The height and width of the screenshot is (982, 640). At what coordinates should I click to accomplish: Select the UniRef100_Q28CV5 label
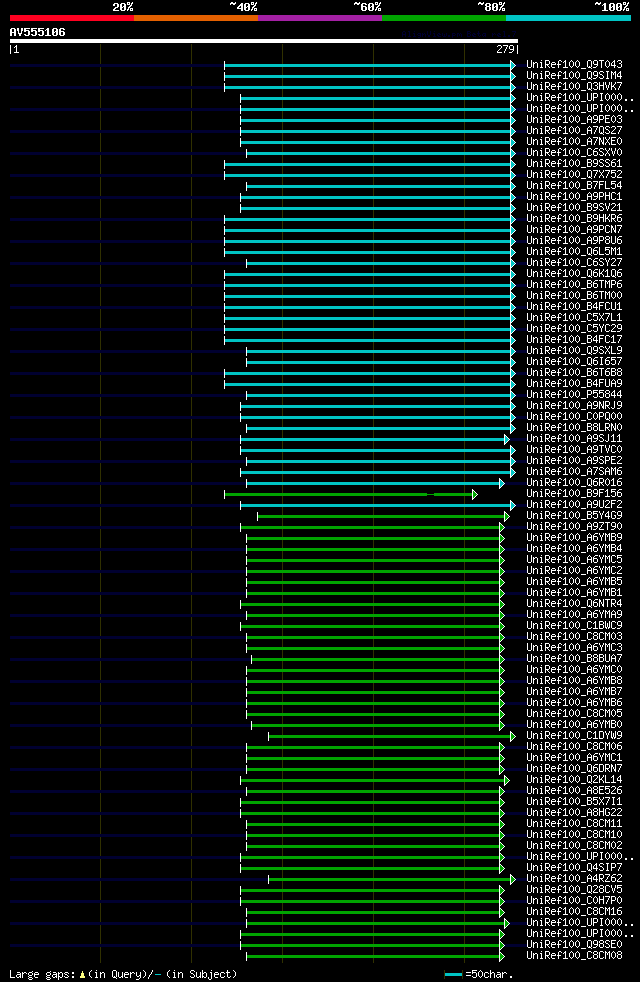pyautogui.click(x=574, y=891)
